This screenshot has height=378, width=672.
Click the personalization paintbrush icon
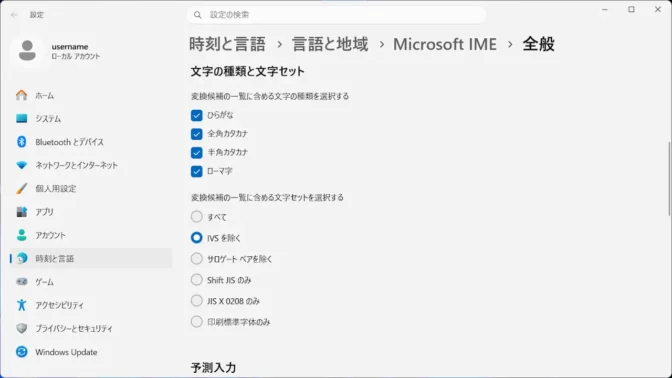click(x=21, y=189)
